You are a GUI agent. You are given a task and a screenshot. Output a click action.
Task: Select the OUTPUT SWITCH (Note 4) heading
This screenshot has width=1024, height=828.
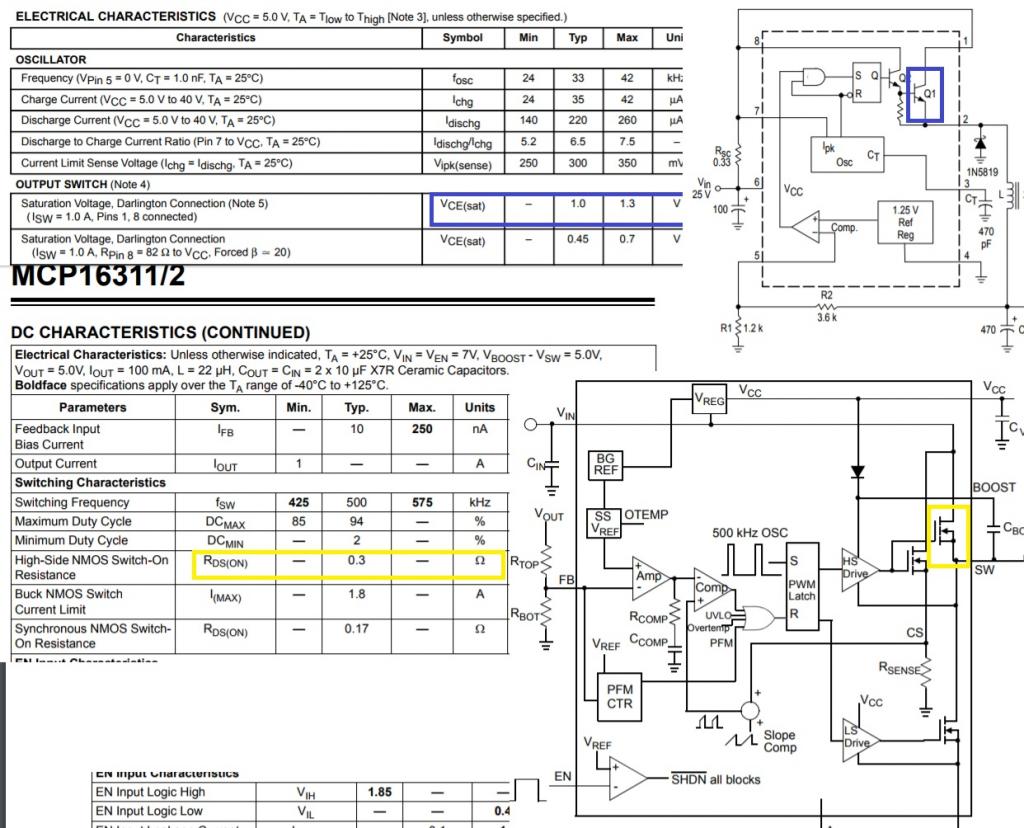(82, 184)
